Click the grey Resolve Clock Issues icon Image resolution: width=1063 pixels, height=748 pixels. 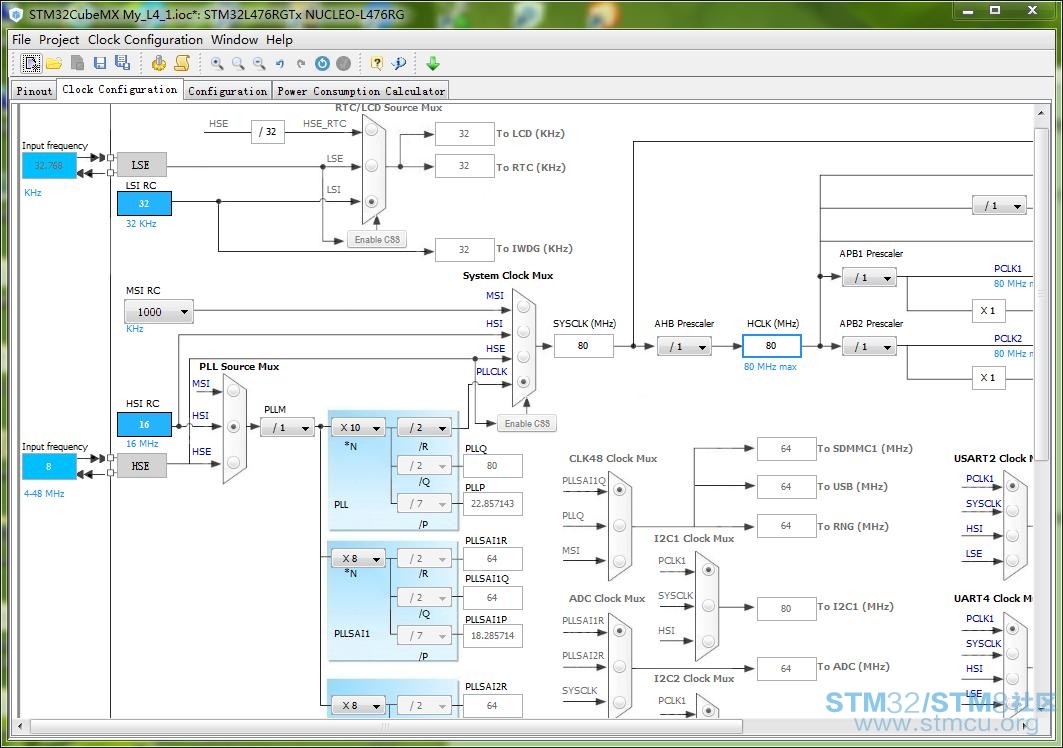tap(344, 63)
